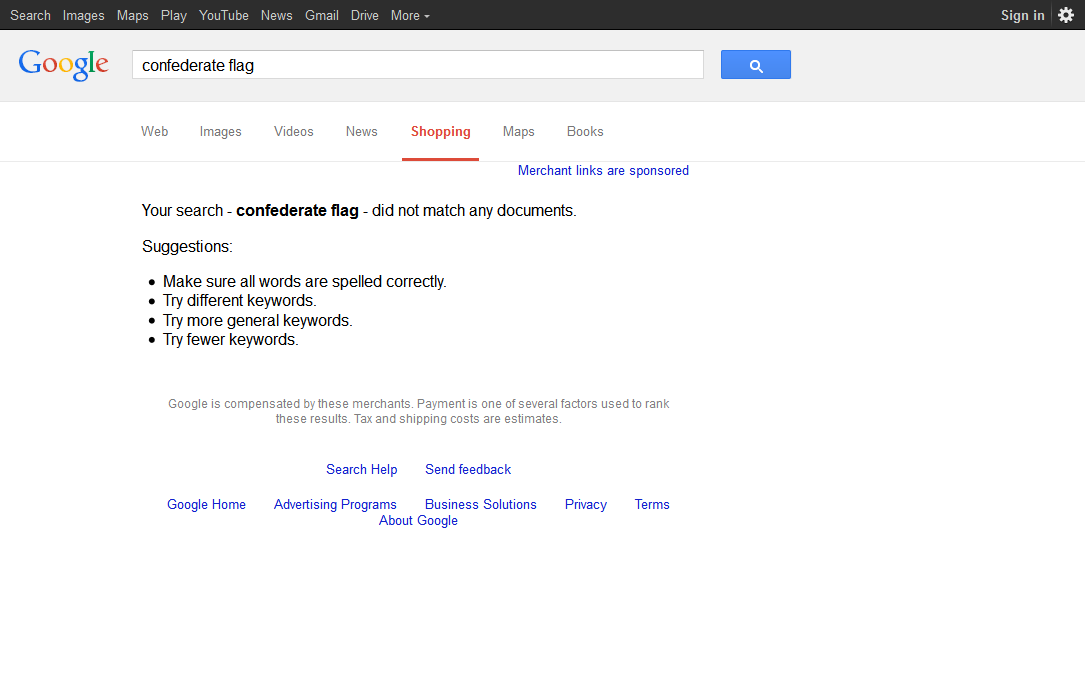Open YouTube in the top bar
Image resolution: width=1085 pixels, height=698 pixels.
tap(224, 15)
